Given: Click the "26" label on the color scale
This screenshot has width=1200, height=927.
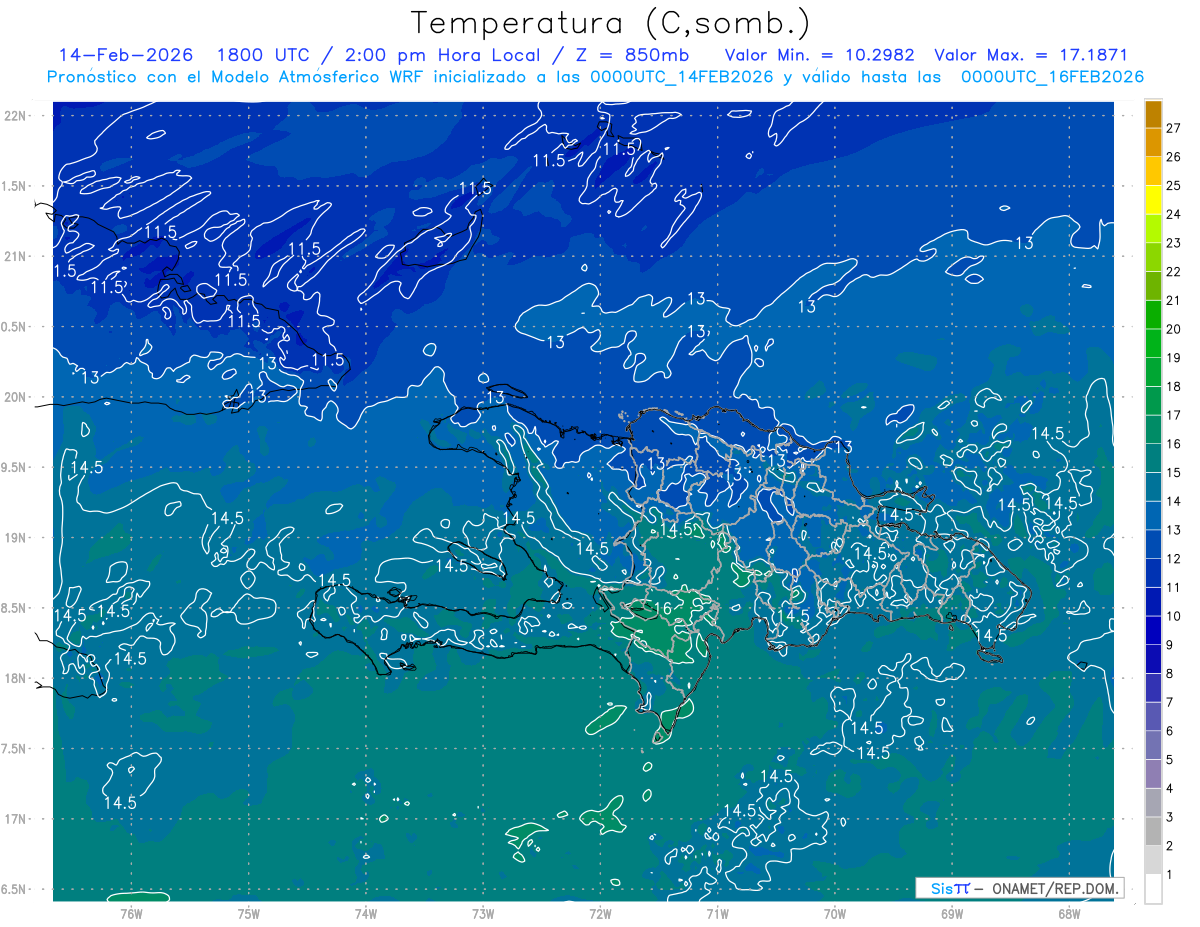Looking at the screenshot, I should pyautogui.click(x=1173, y=157).
